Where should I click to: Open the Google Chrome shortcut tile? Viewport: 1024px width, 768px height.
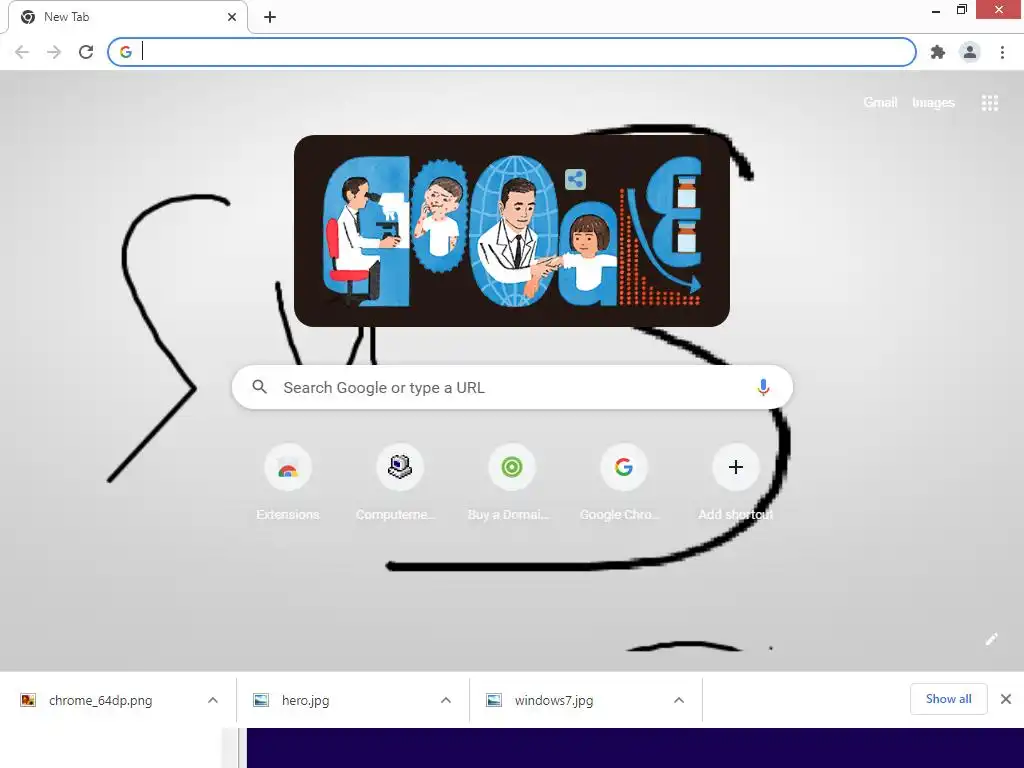click(623, 482)
